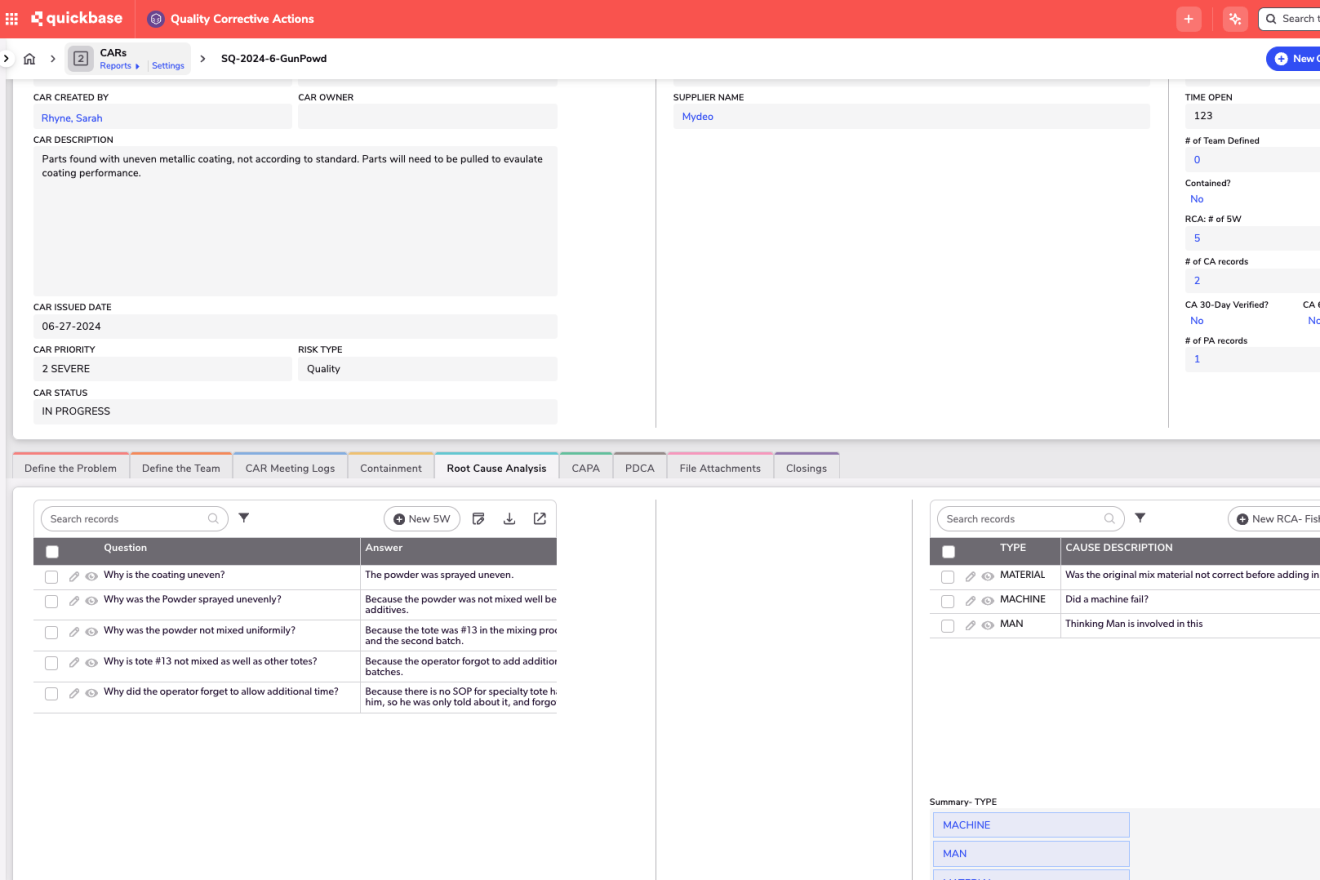
Task: Open the app launcher grid icon
Action: (x=12, y=19)
